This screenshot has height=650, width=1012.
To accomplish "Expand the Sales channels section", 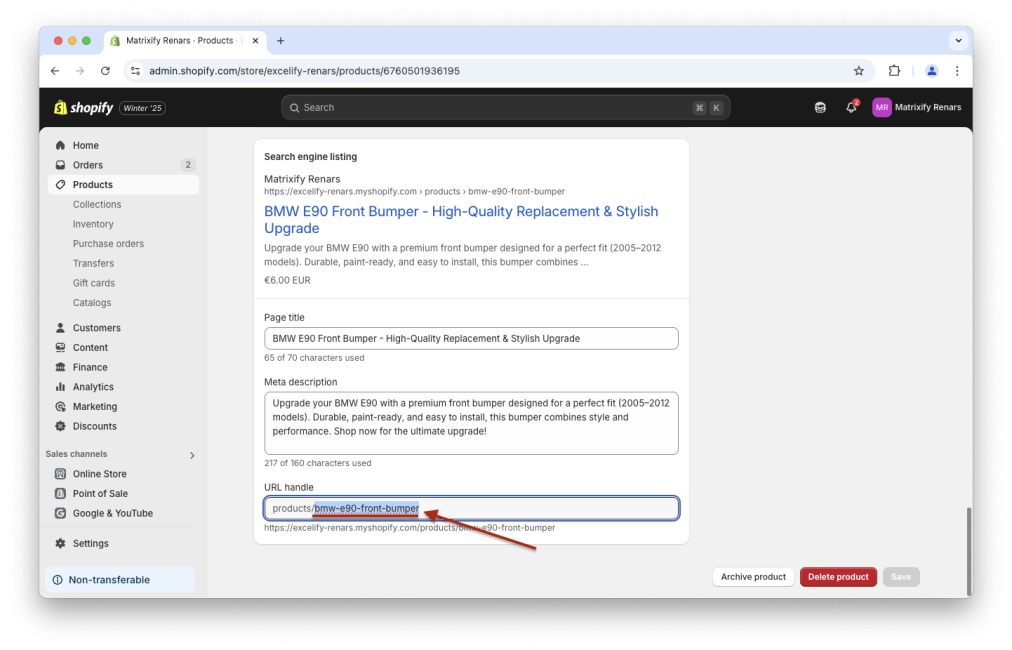I will click(190, 454).
